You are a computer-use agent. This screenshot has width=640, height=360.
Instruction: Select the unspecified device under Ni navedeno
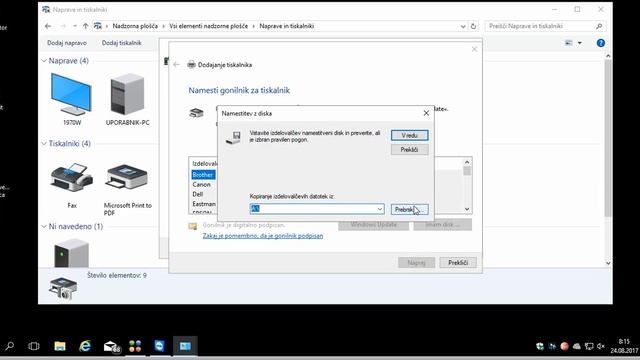[x=71, y=253]
